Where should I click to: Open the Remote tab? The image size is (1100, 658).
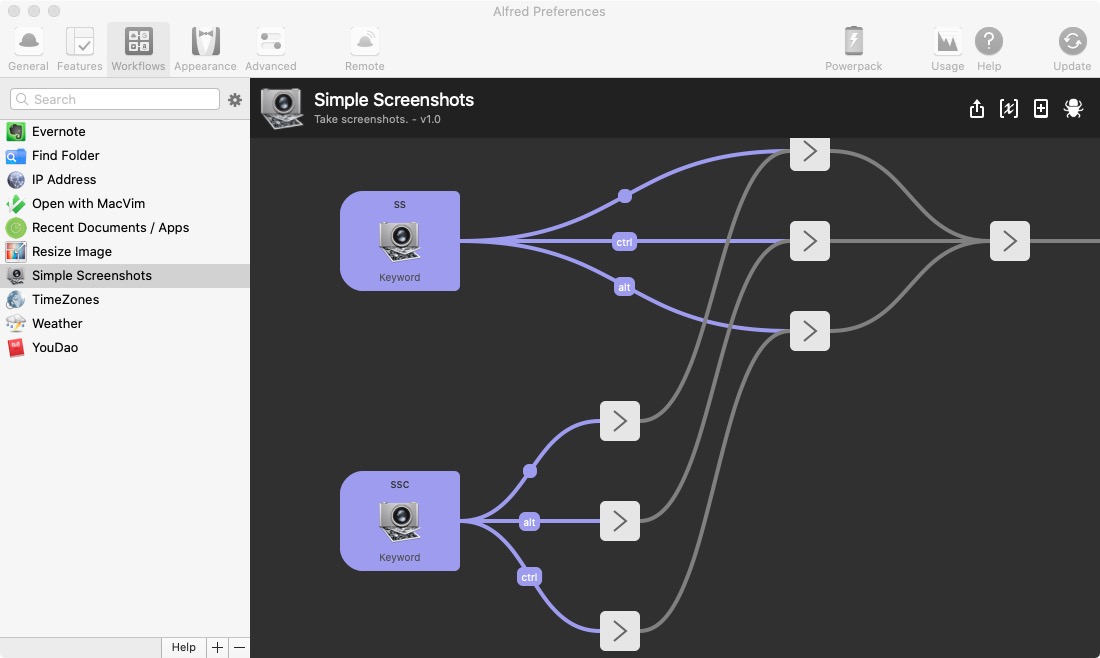point(364,49)
